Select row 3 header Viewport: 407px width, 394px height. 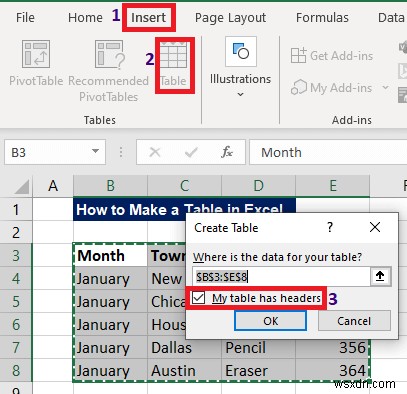pyautogui.click(x=16, y=256)
